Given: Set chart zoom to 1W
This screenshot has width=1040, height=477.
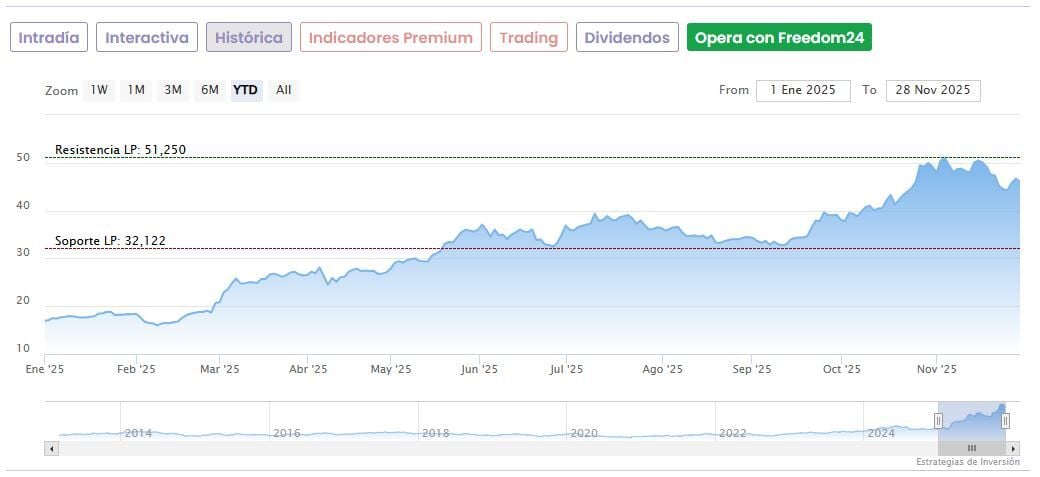Looking at the screenshot, I should (x=99, y=90).
